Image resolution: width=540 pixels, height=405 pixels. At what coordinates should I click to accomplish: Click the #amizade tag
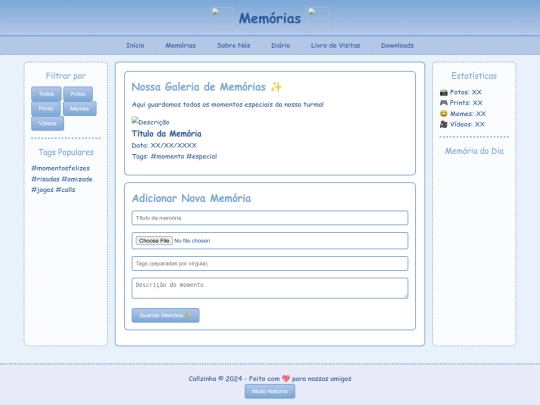(x=77, y=179)
